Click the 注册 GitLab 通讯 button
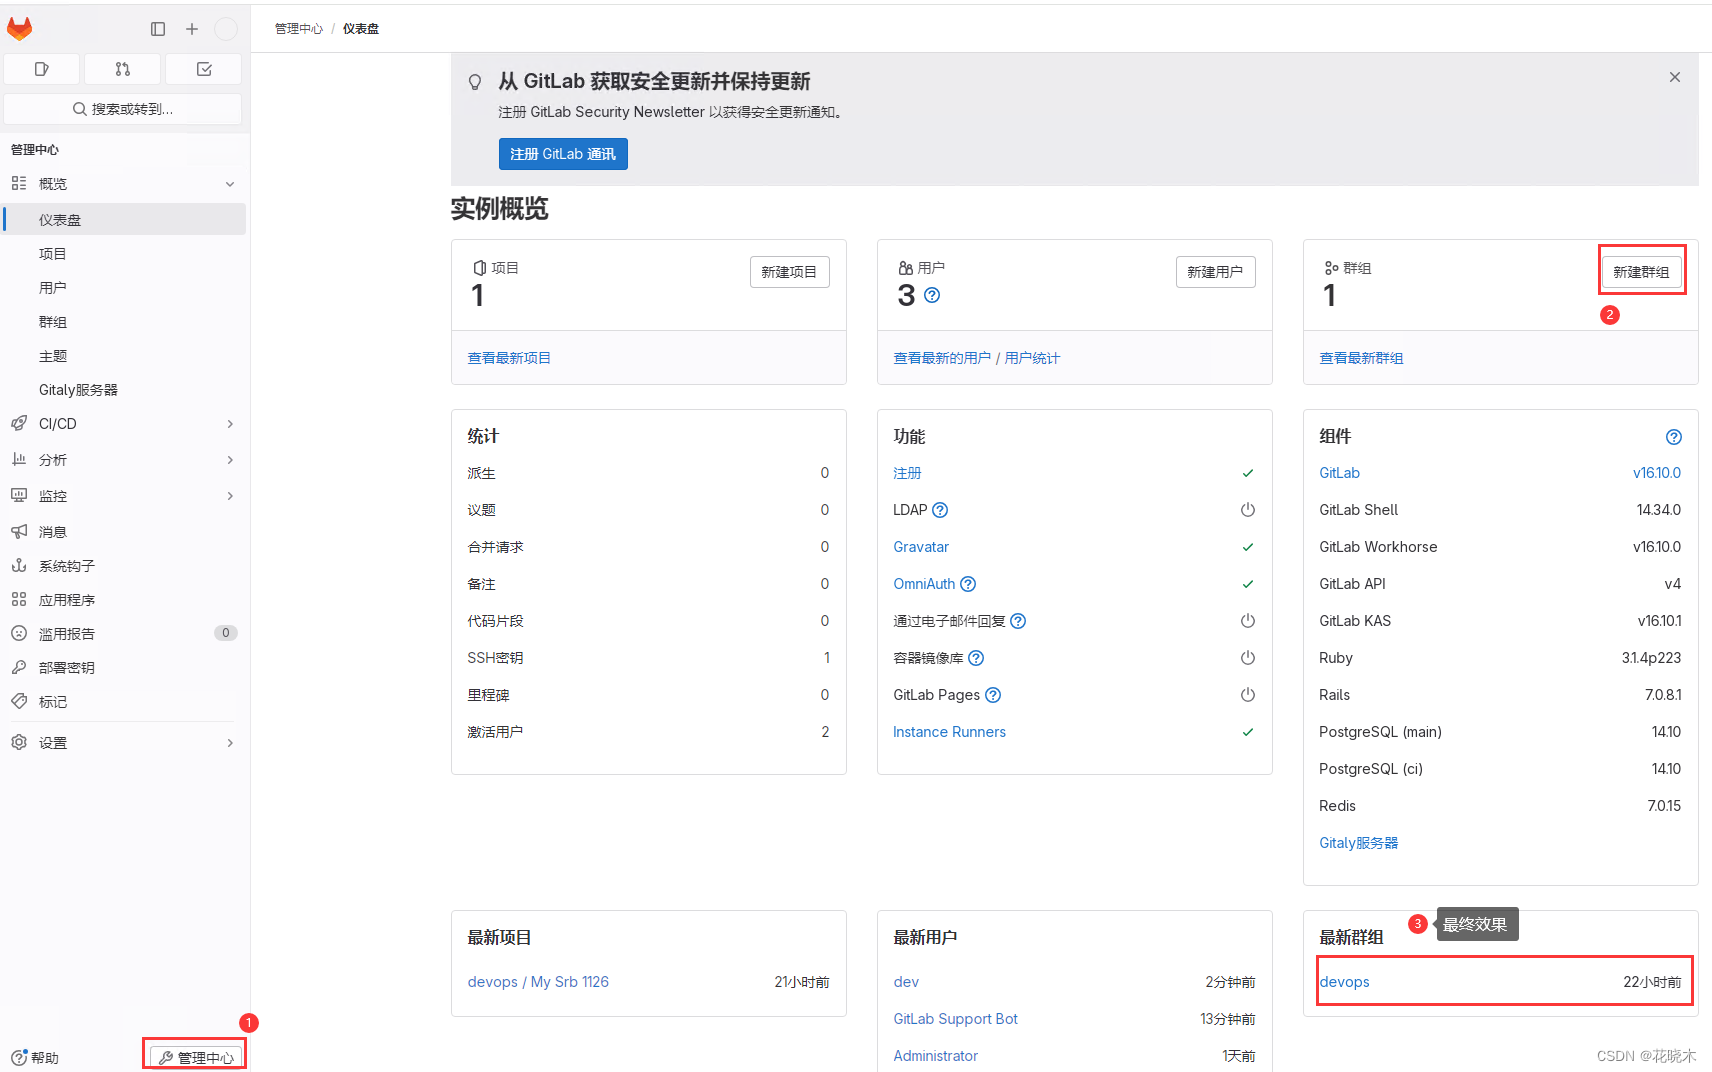 [563, 154]
